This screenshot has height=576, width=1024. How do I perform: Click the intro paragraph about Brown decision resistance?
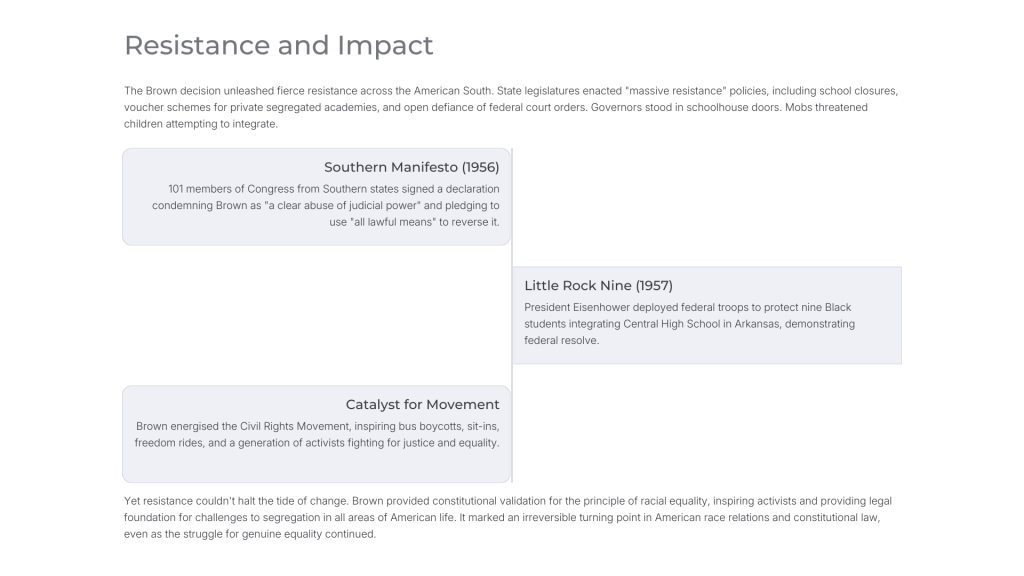(x=511, y=107)
